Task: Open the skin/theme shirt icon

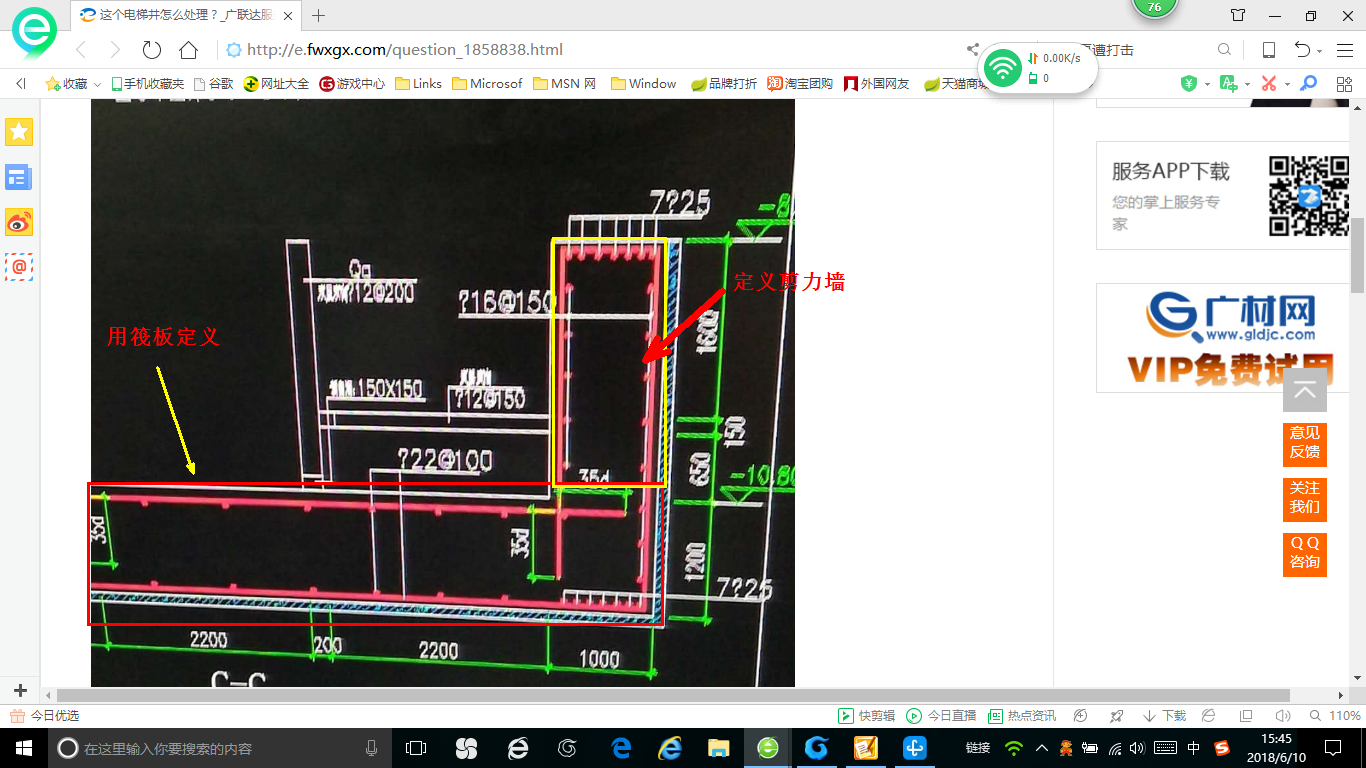Action: coord(1238,15)
